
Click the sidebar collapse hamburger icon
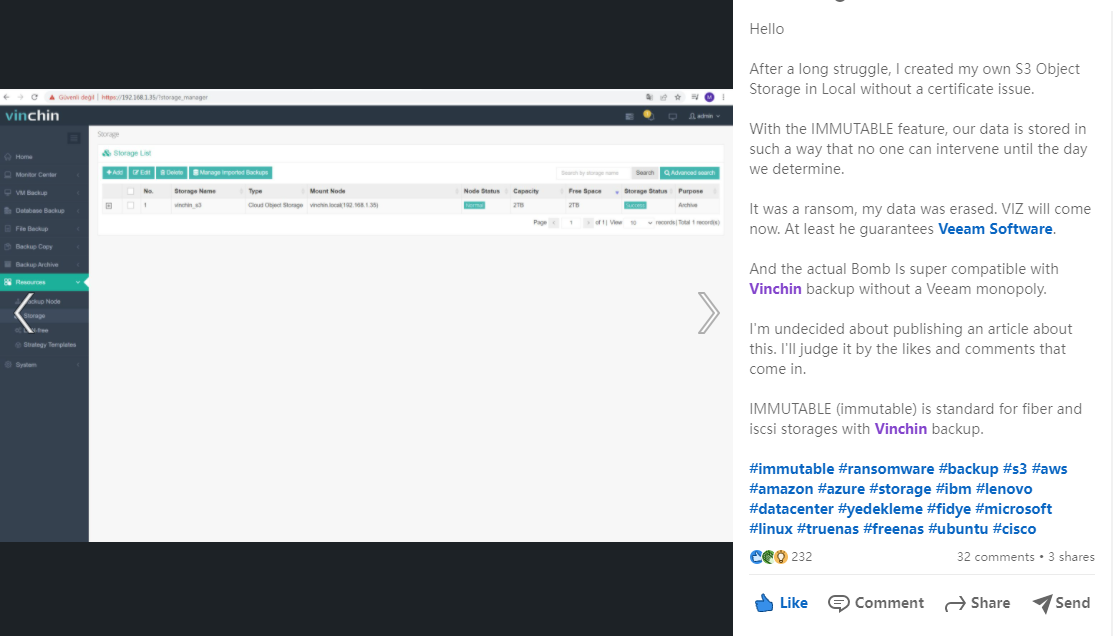click(74, 138)
